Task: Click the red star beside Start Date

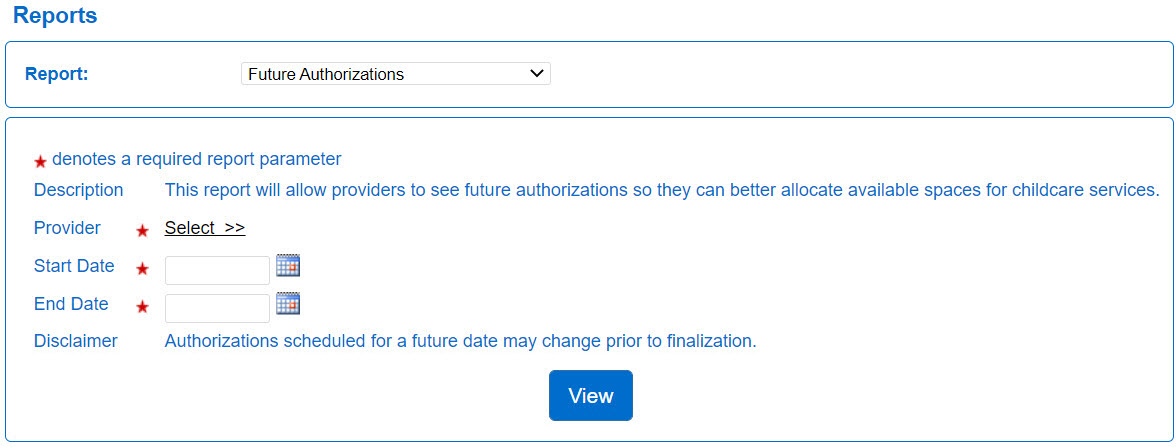Action: tap(143, 269)
